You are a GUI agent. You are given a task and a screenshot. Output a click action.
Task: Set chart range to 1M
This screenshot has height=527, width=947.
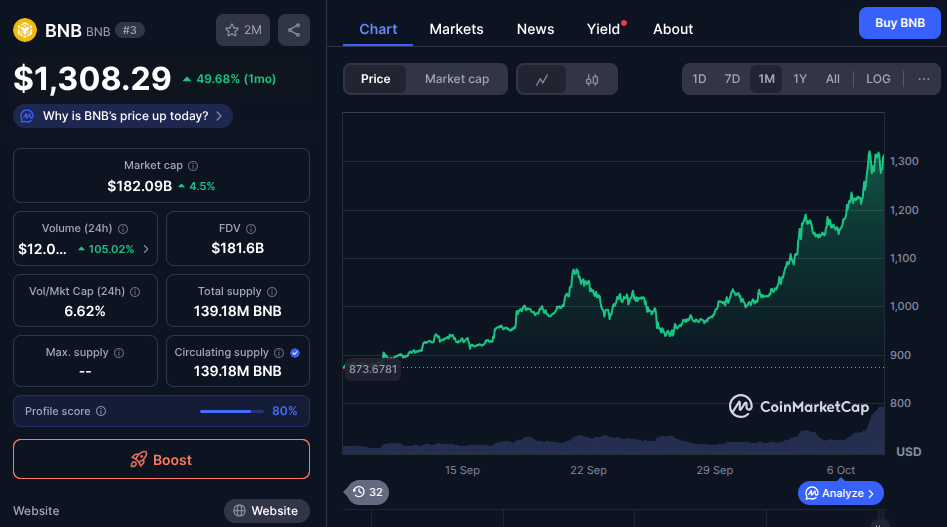pos(766,79)
